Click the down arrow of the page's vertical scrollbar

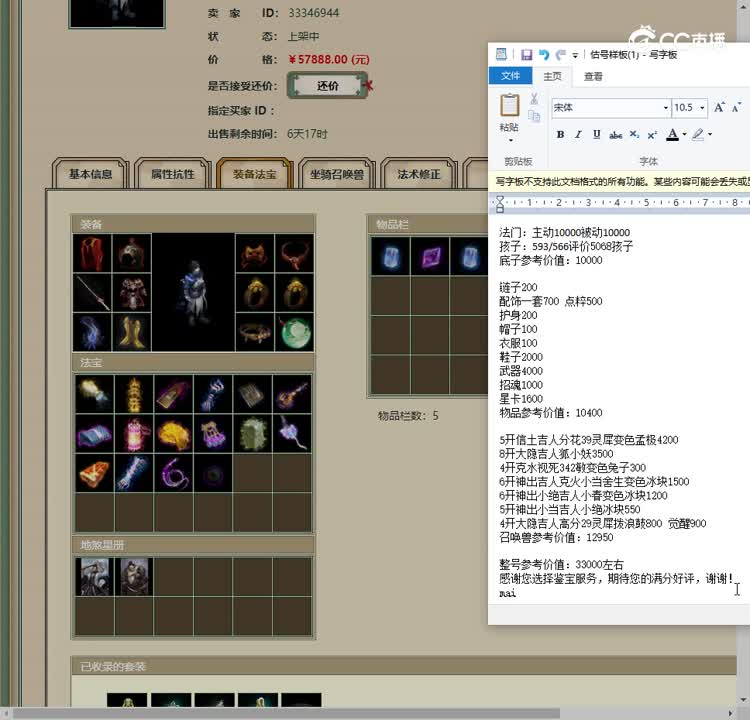coord(744,700)
